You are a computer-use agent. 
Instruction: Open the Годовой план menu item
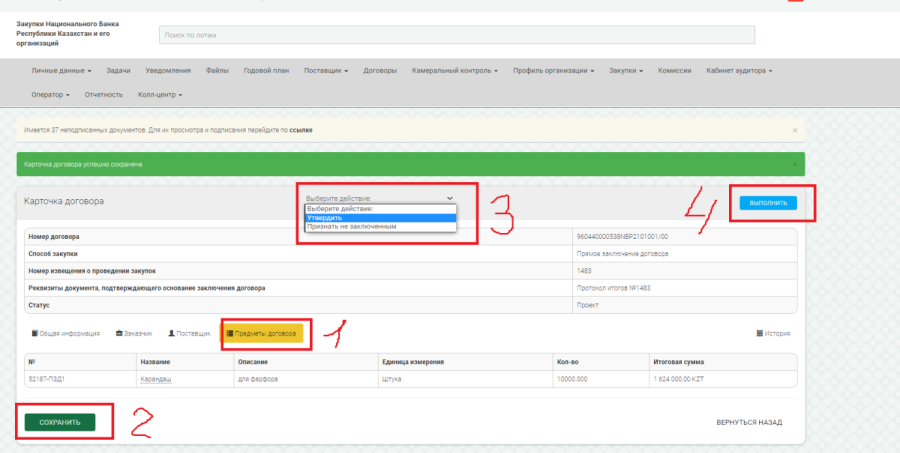tap(266, 71)
